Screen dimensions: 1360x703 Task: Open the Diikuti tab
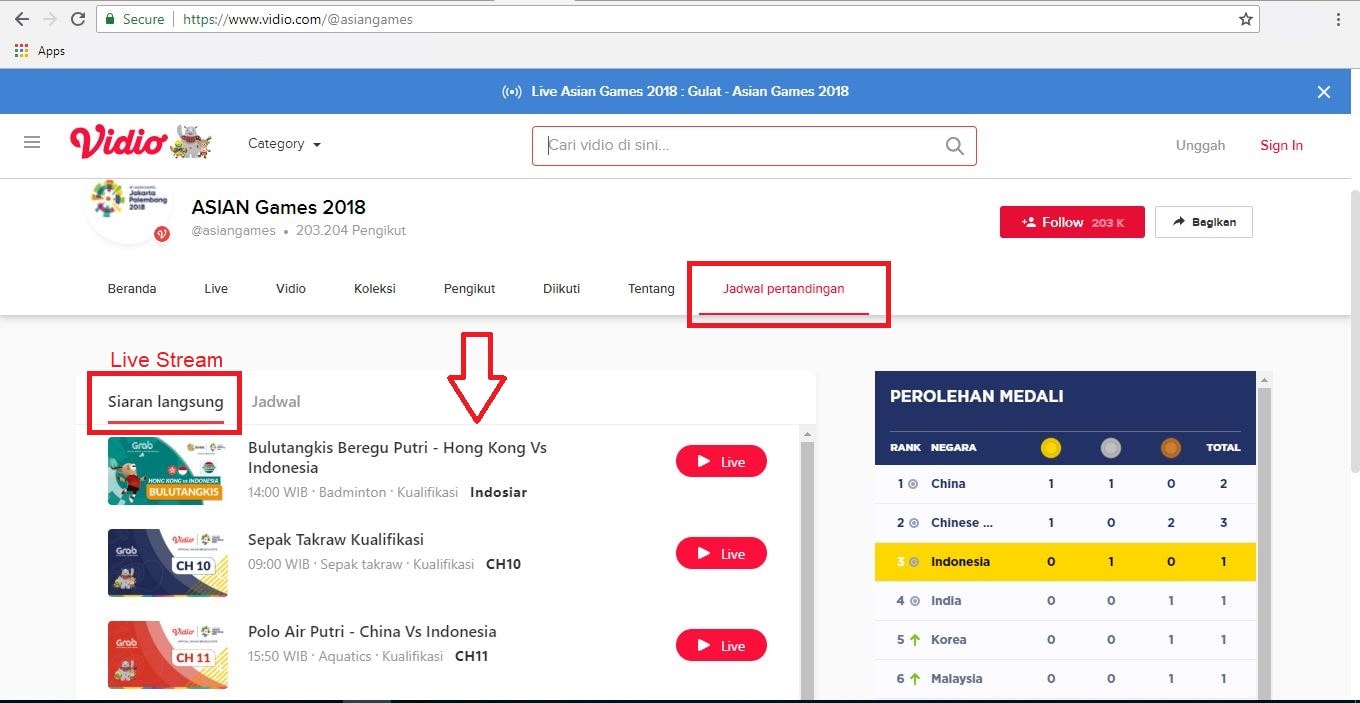[x=562, y=289]
